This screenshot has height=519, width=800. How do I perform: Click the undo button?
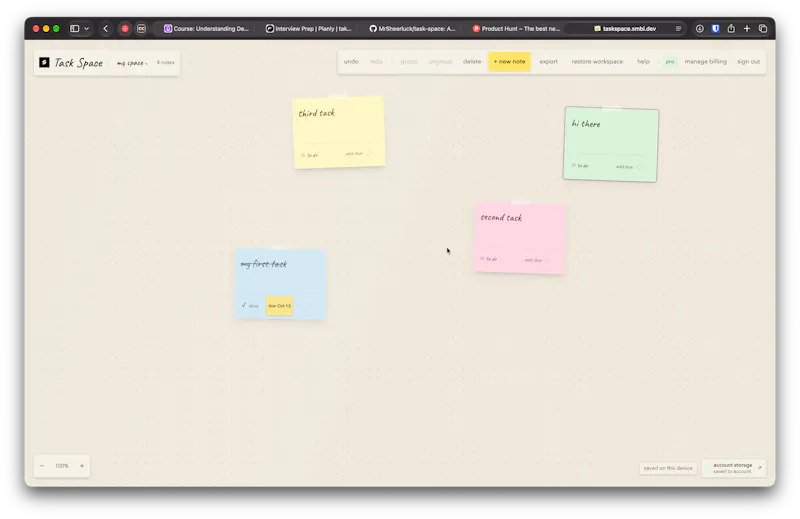tap(351, 62)
